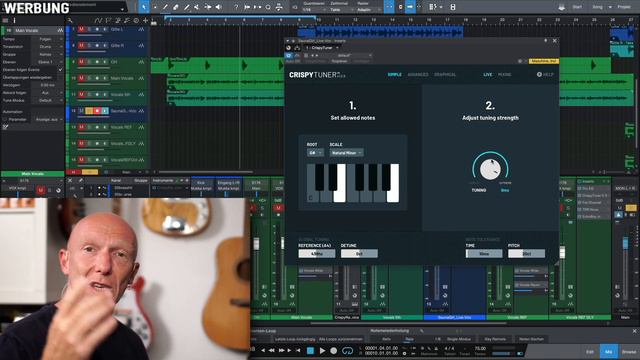
Task: Select the Listen speaker tool
Action: (x=219, y=7)
